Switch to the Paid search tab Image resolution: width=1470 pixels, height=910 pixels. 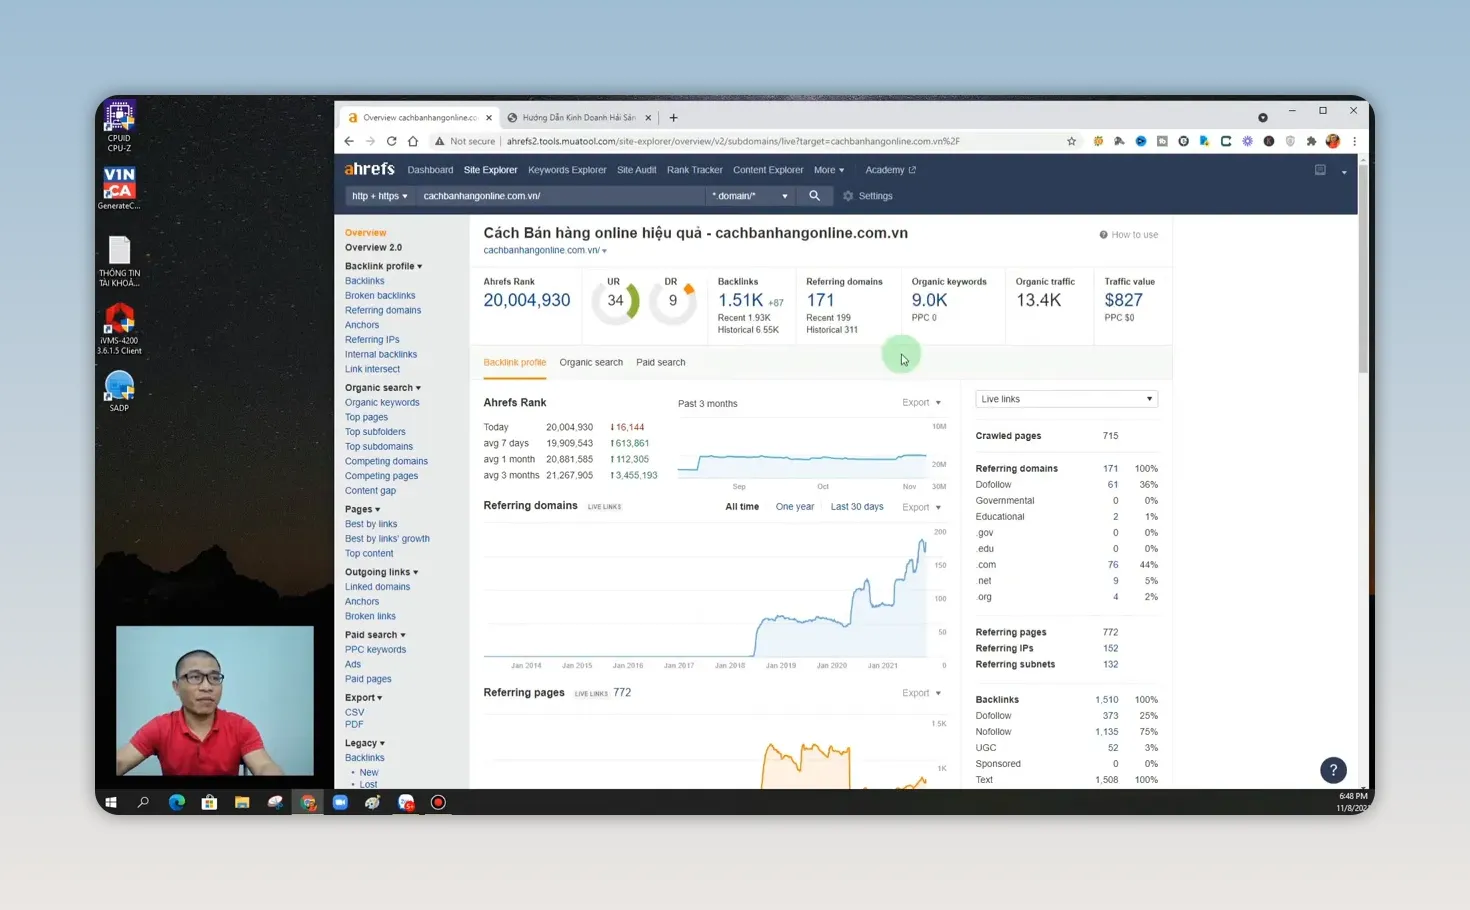tap(660, 363)
